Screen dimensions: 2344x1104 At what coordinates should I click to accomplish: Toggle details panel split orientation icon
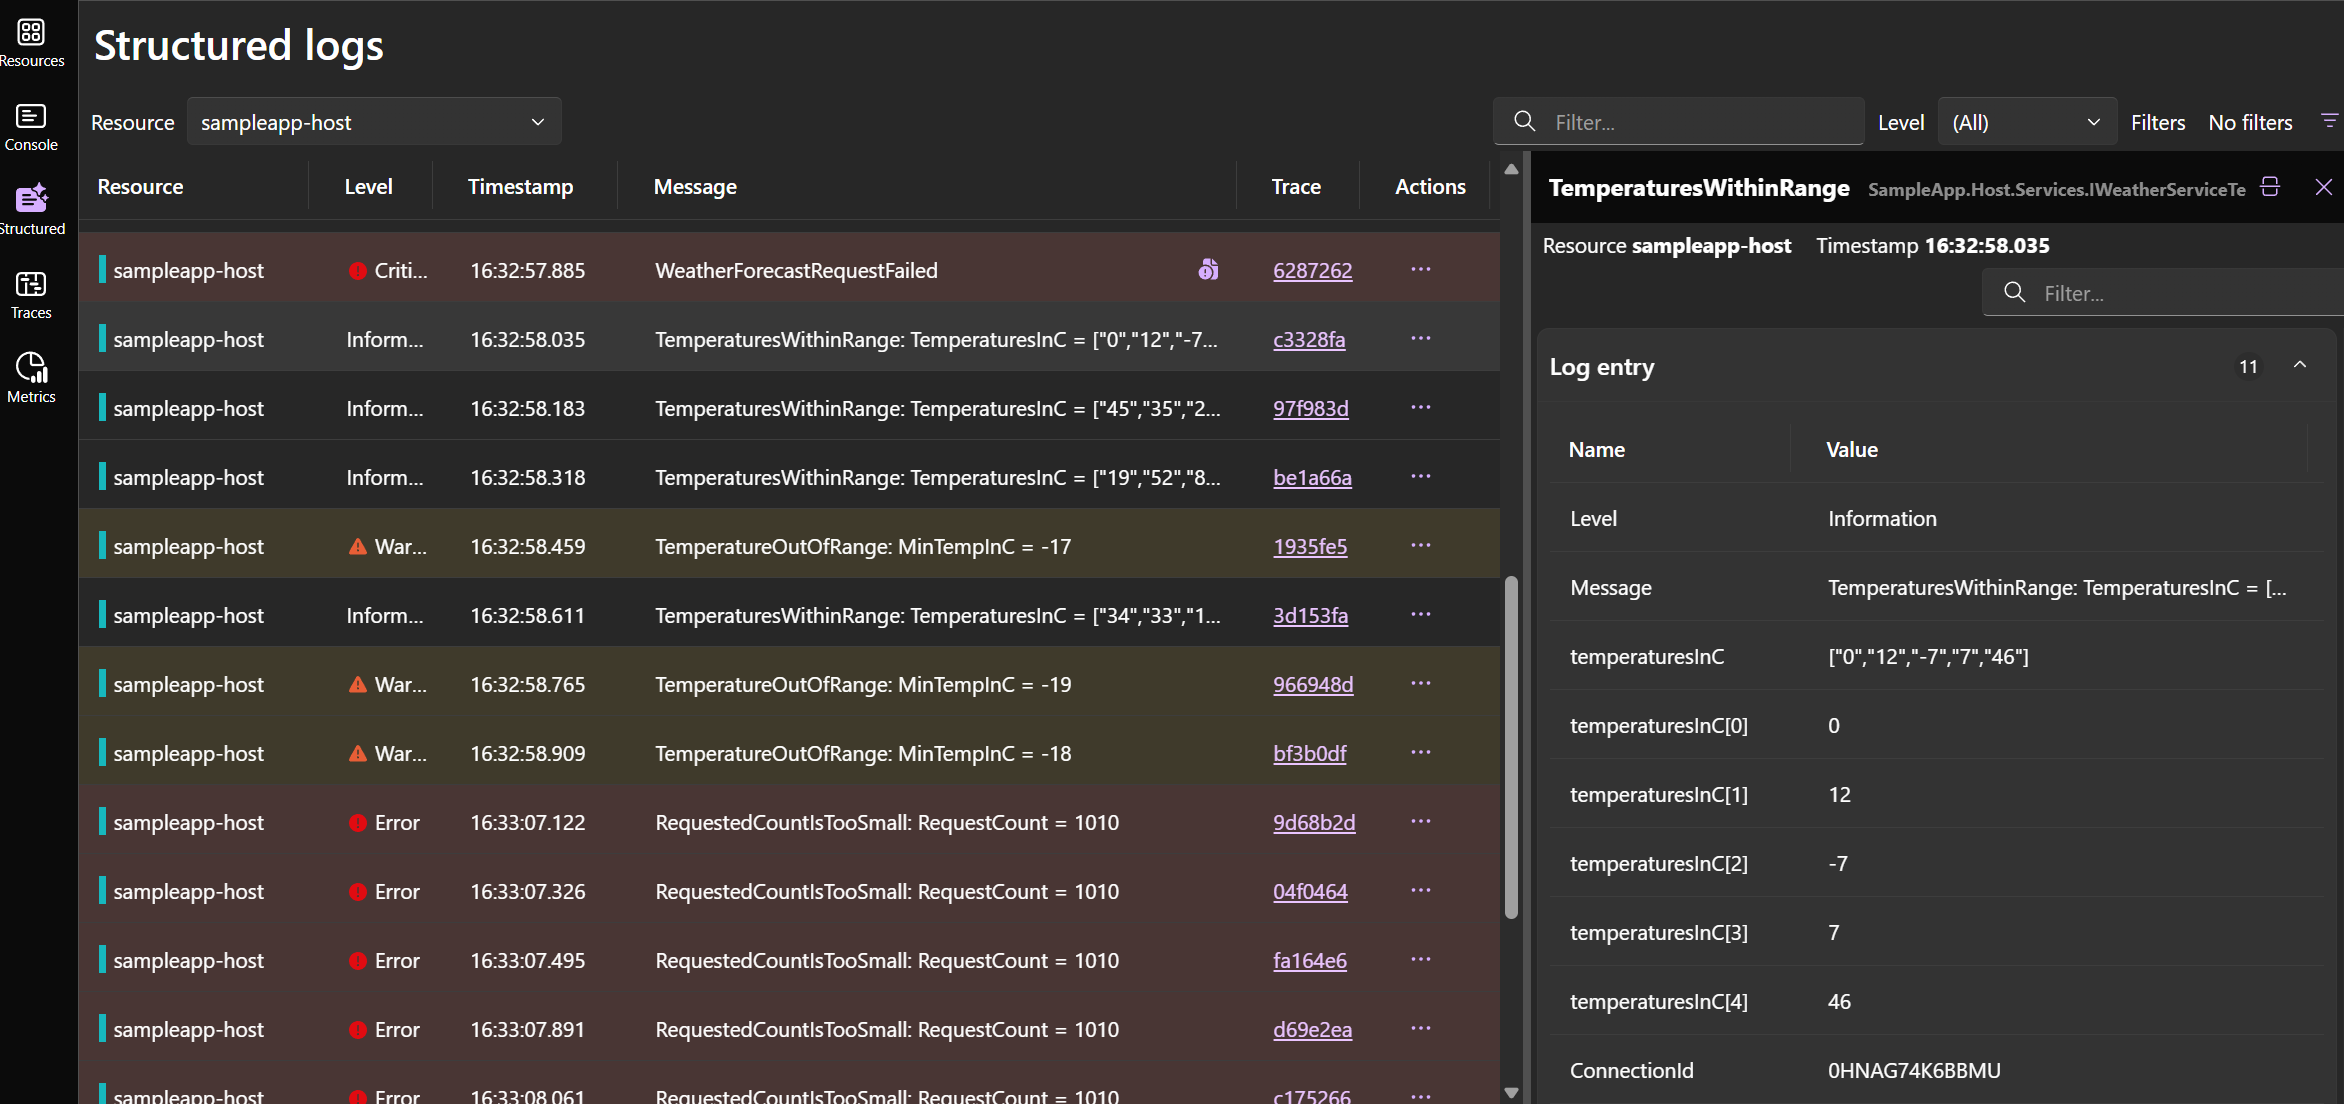tap(2270, 187)
